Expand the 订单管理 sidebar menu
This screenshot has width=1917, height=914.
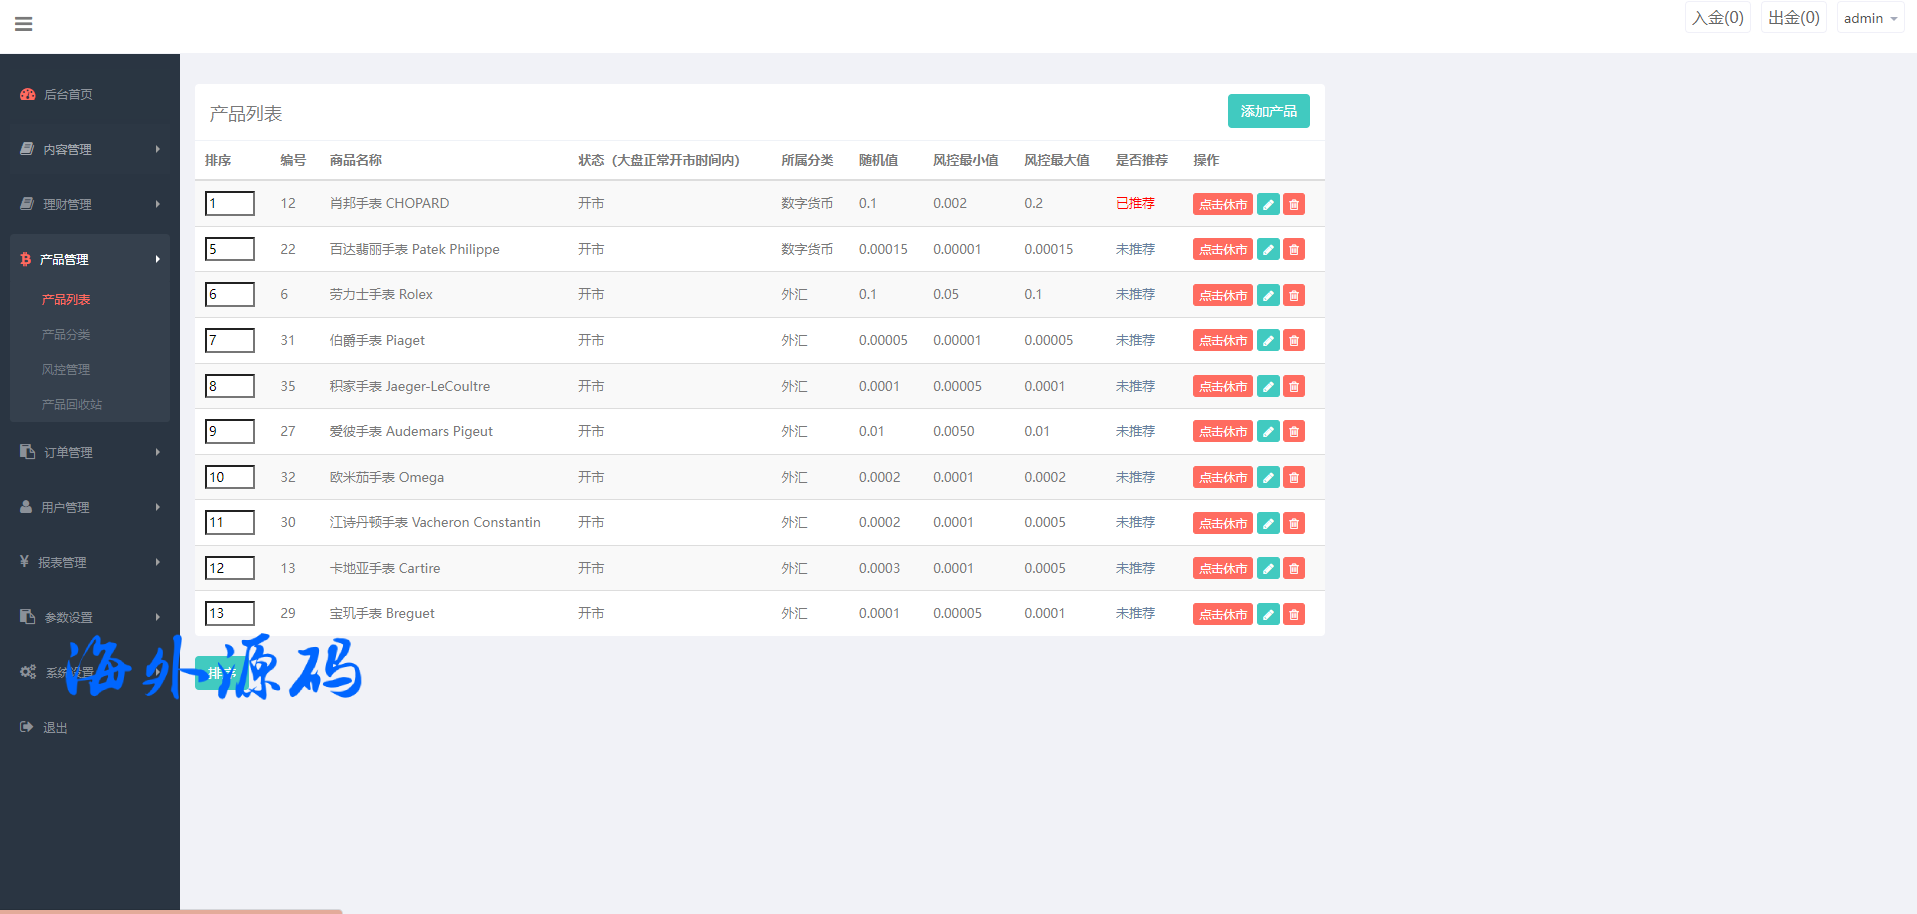pos(89,452)
